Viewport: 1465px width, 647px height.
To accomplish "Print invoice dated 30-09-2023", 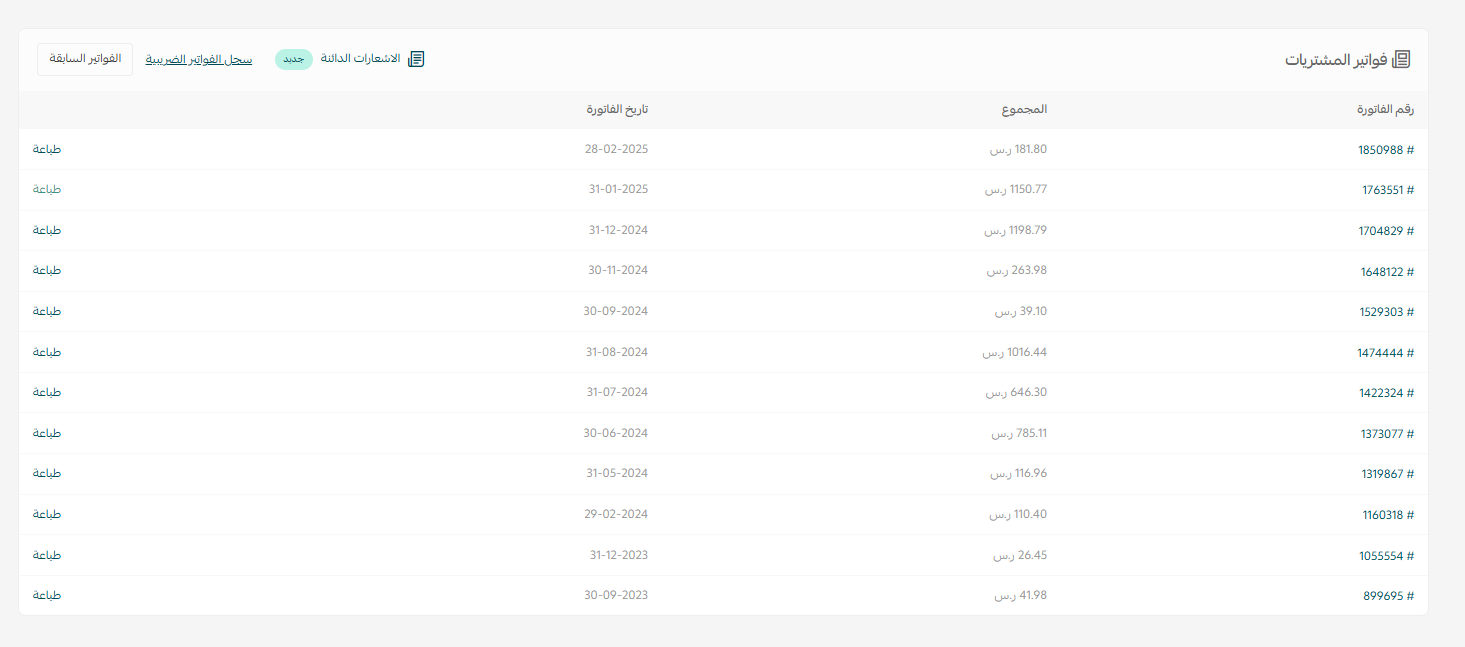I will (x=47, y=595).
